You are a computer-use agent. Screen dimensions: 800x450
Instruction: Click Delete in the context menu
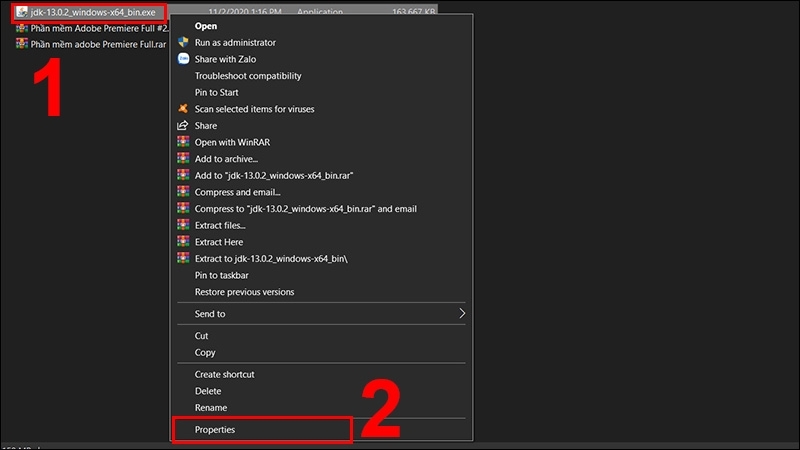click(x=208, y=391)
